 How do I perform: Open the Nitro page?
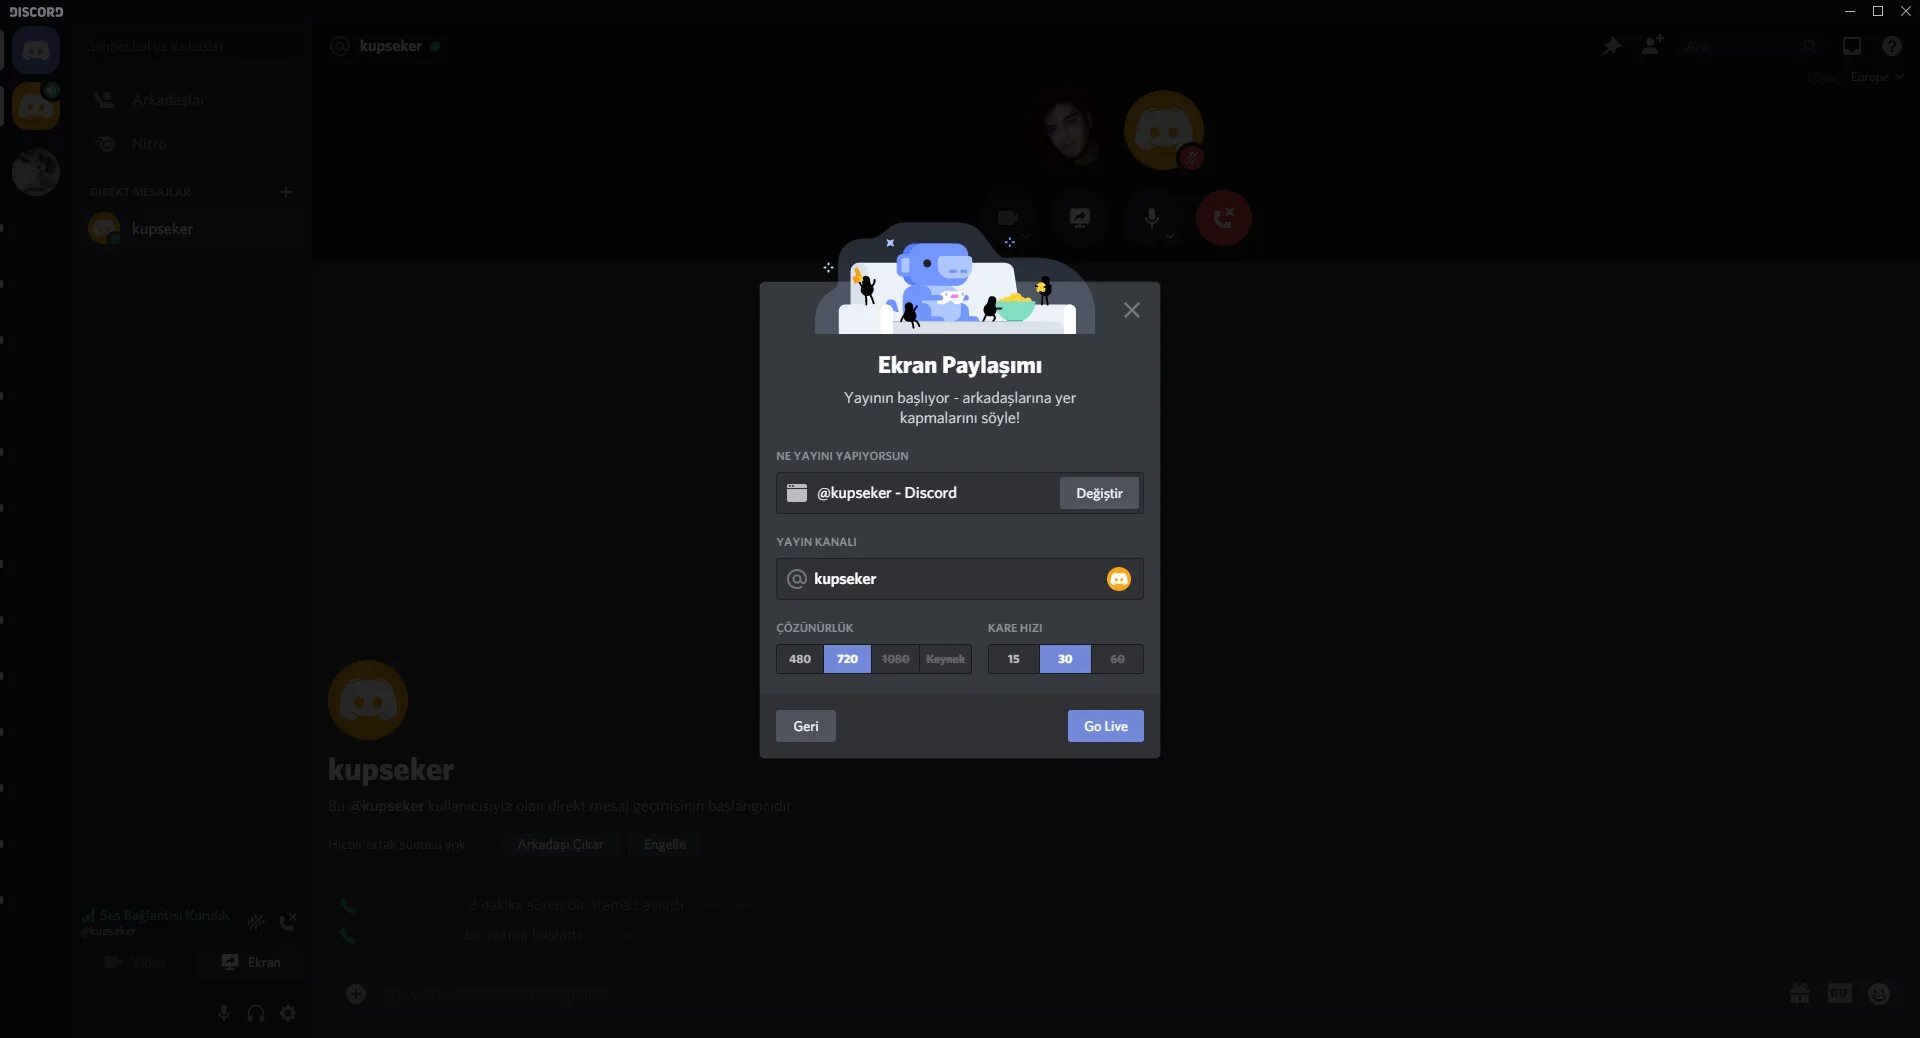tap(190, 144)
